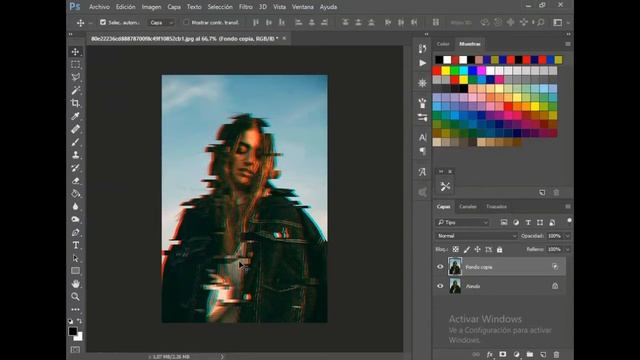Viewport: 640px width, 360px height.
Task: Switch to the Canales tab
Action: coord(468,207)
